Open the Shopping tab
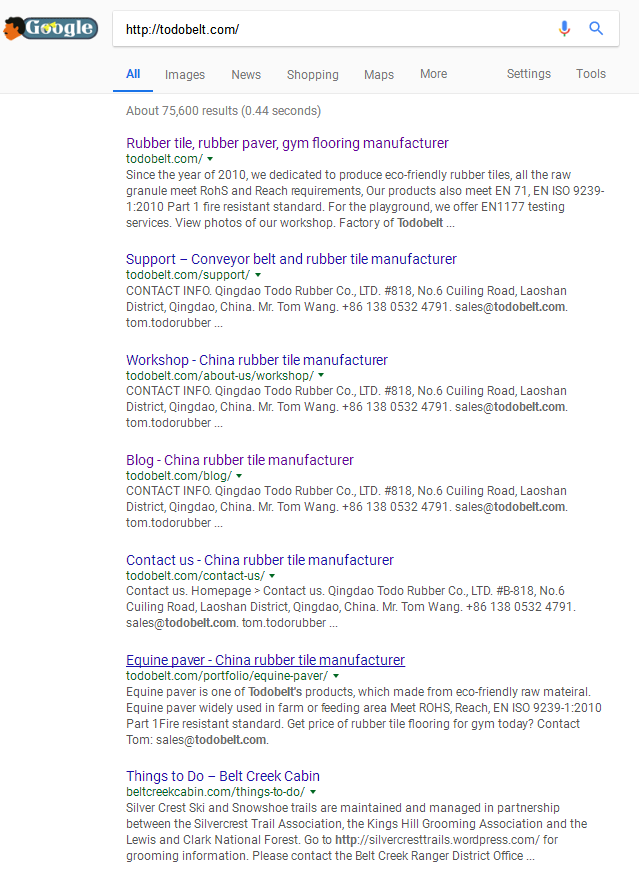 point(312,75)
